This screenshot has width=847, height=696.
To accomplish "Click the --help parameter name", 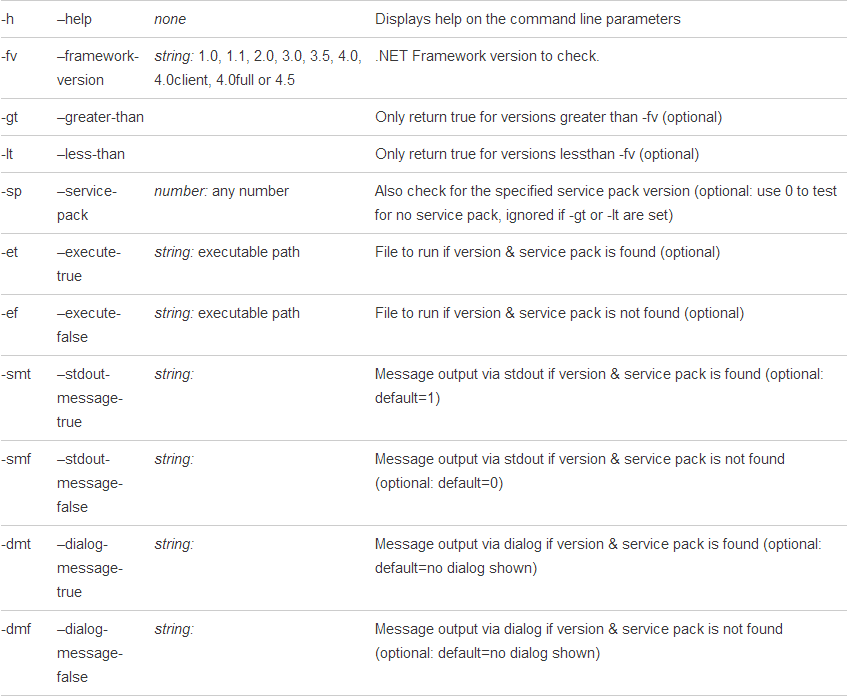I will tap(78, 19).
